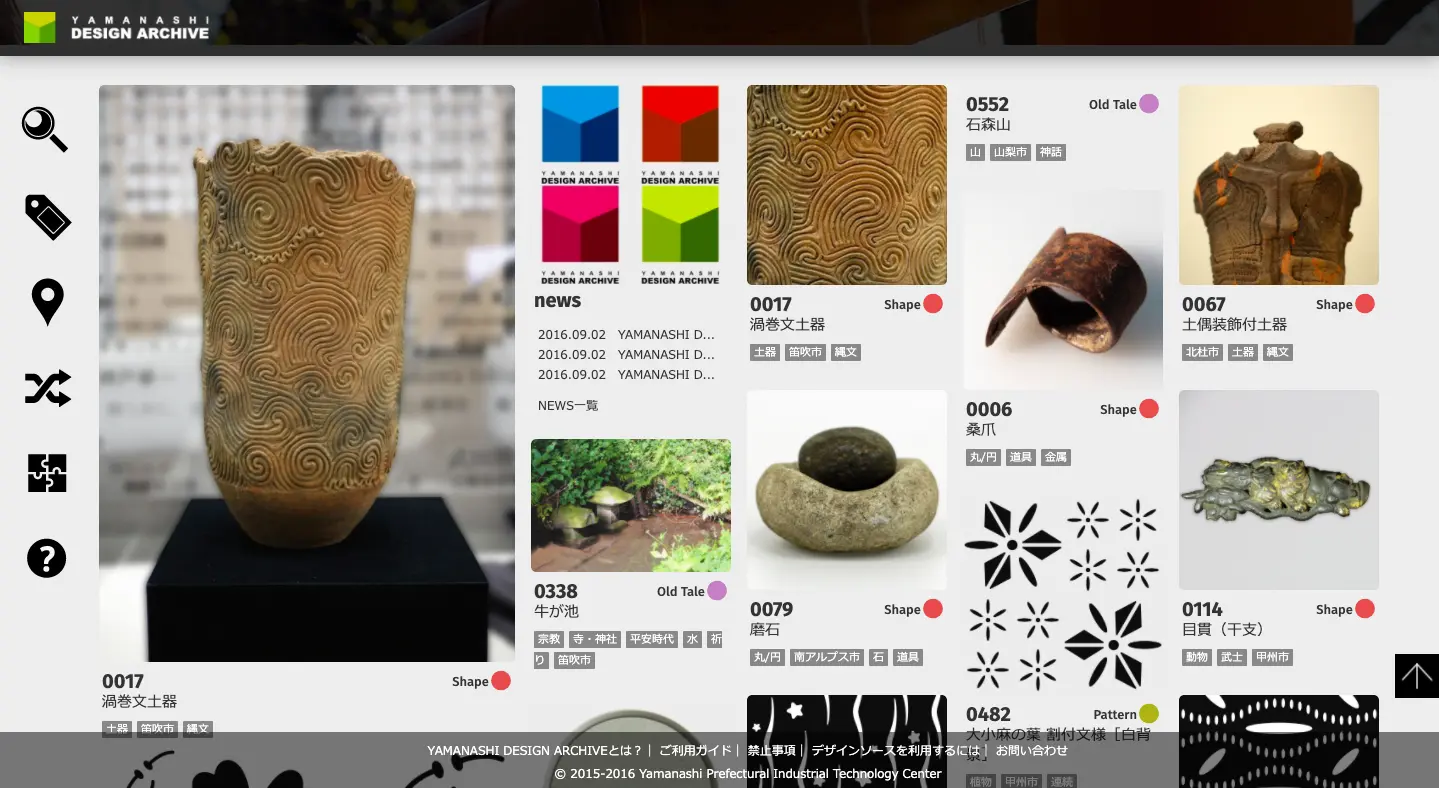Jump to page top with the up-arrow button
Viewport: 1439px width, 788px height.
(1416, 676)
